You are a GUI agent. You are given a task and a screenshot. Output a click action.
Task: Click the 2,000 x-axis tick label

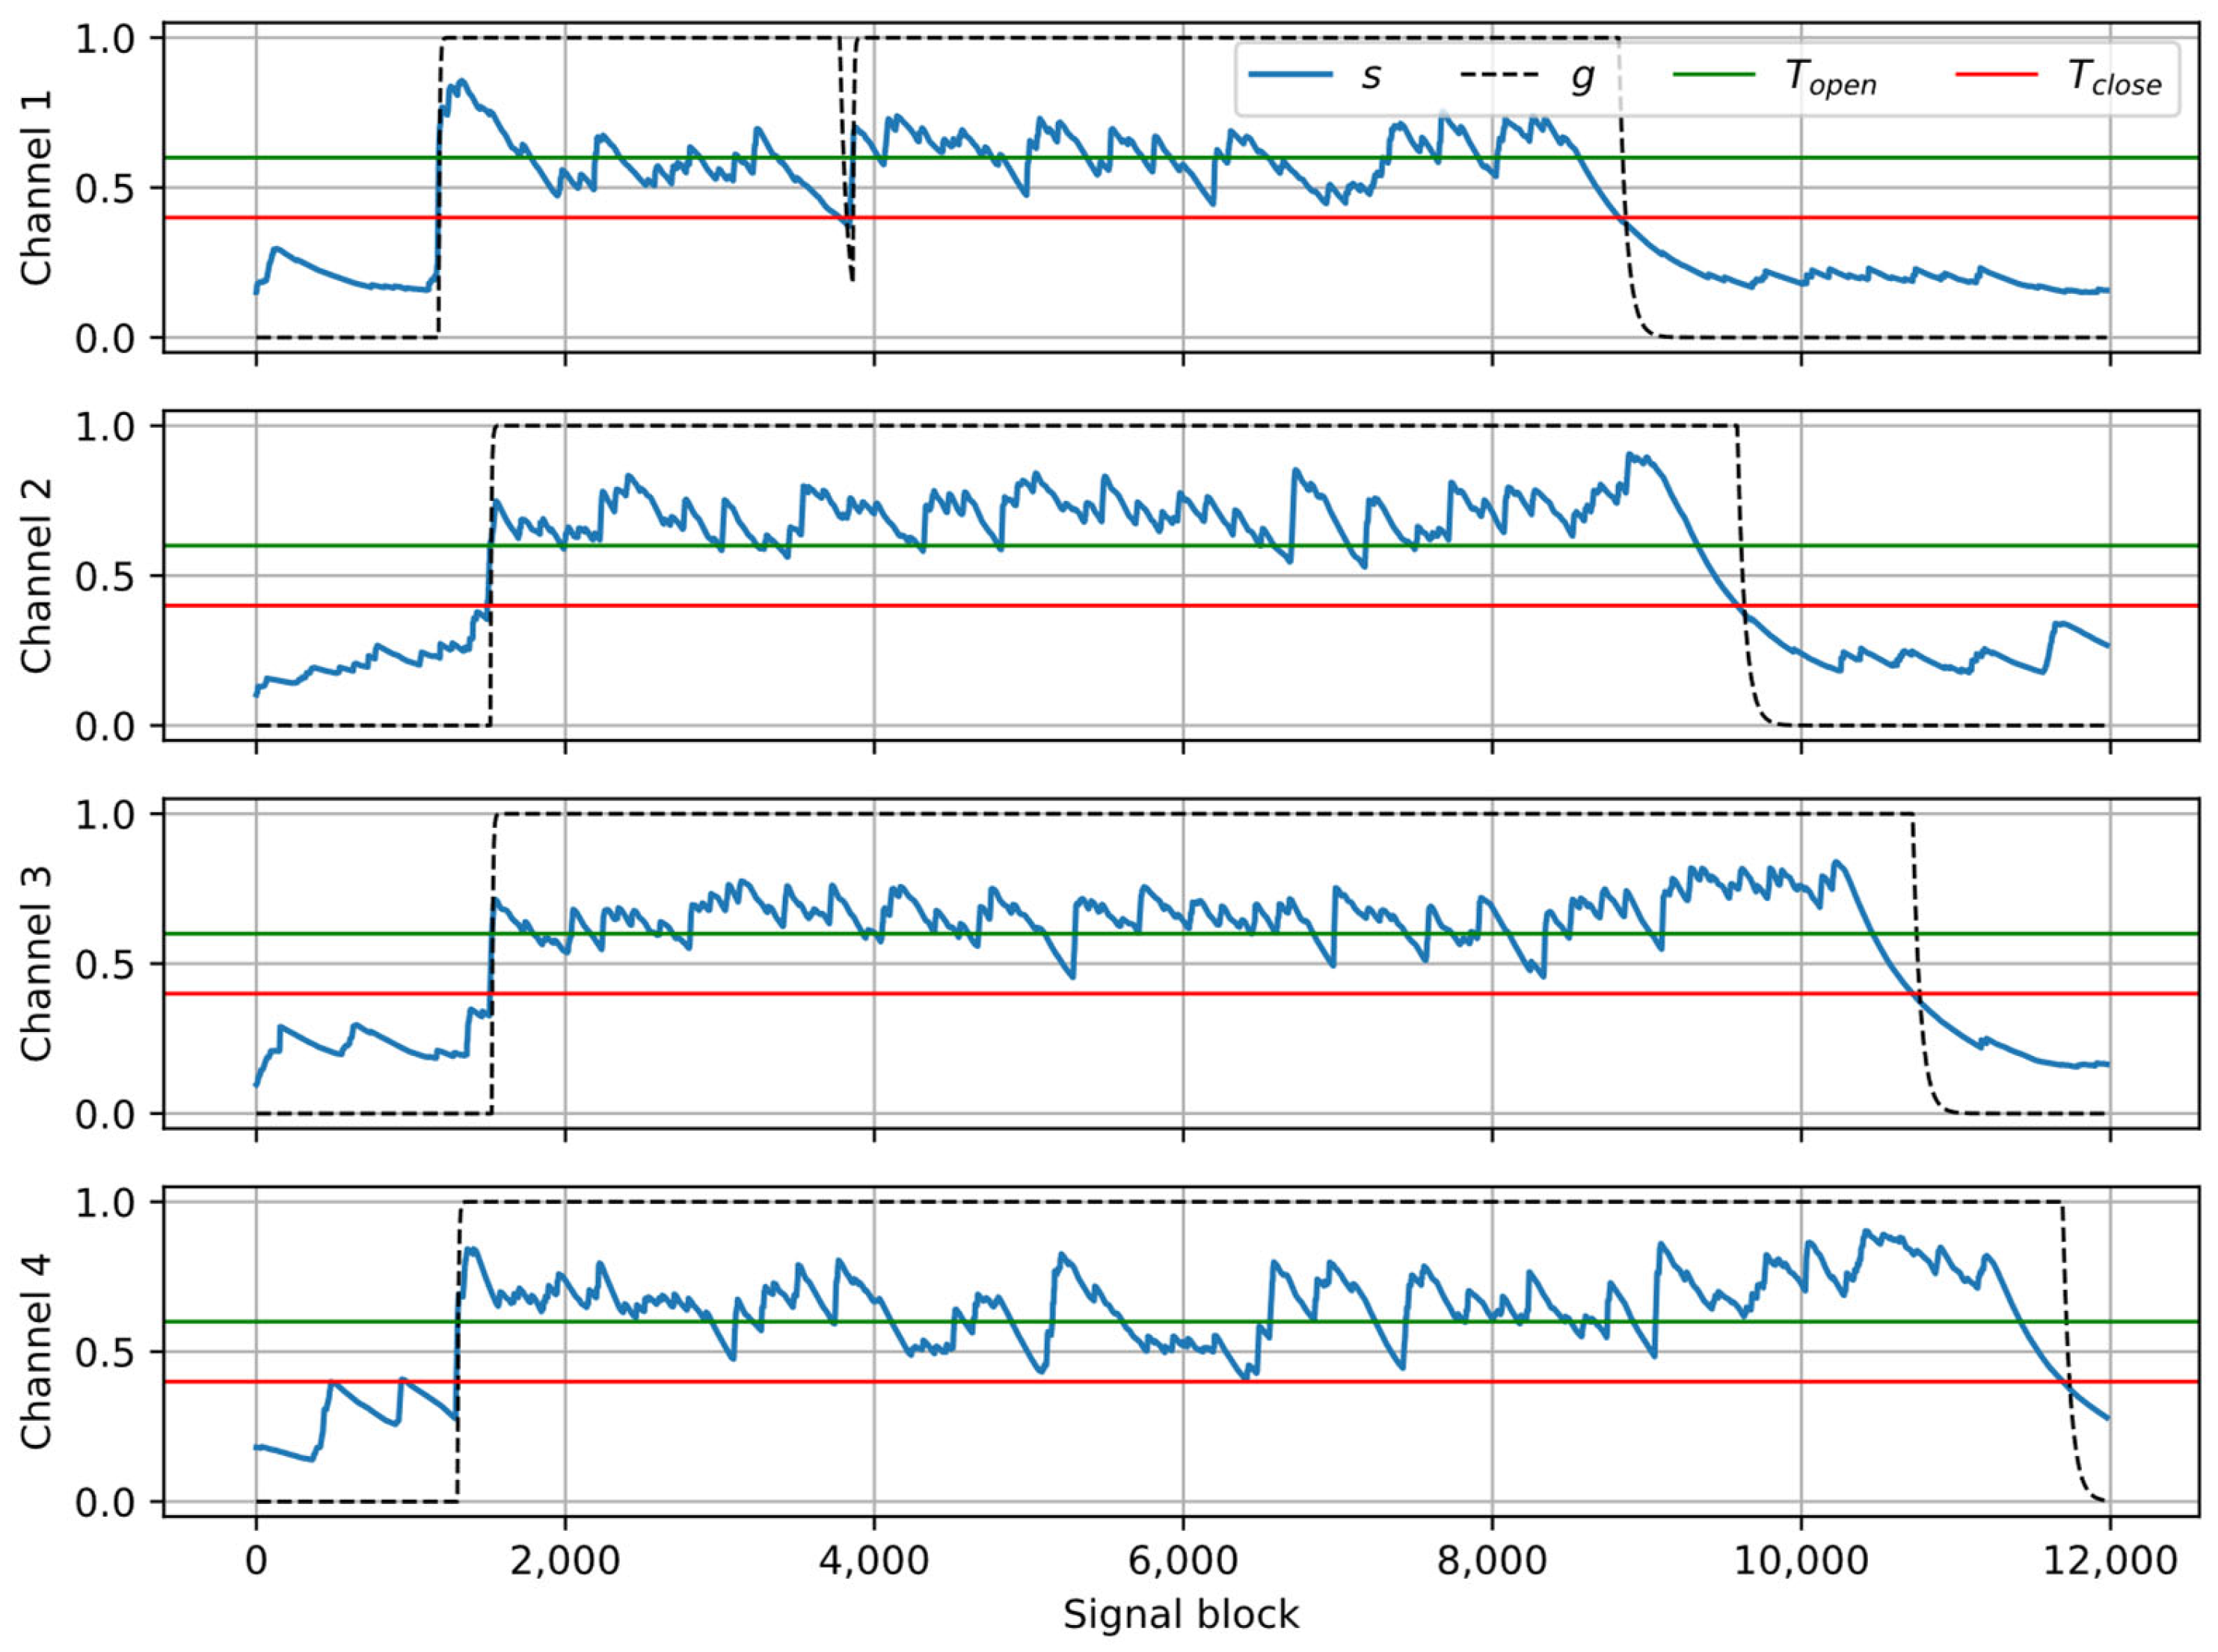click(565, 1561)
